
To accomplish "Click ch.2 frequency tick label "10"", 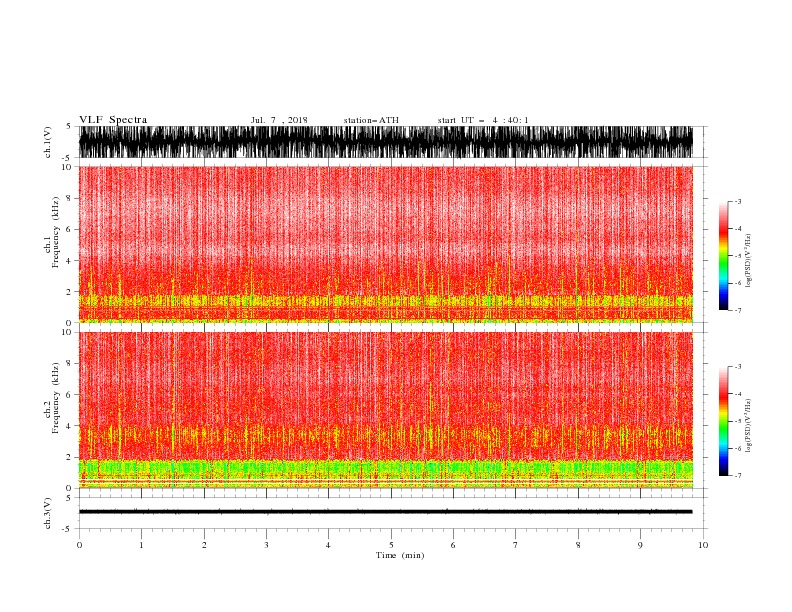I will [x=67, y=333].
